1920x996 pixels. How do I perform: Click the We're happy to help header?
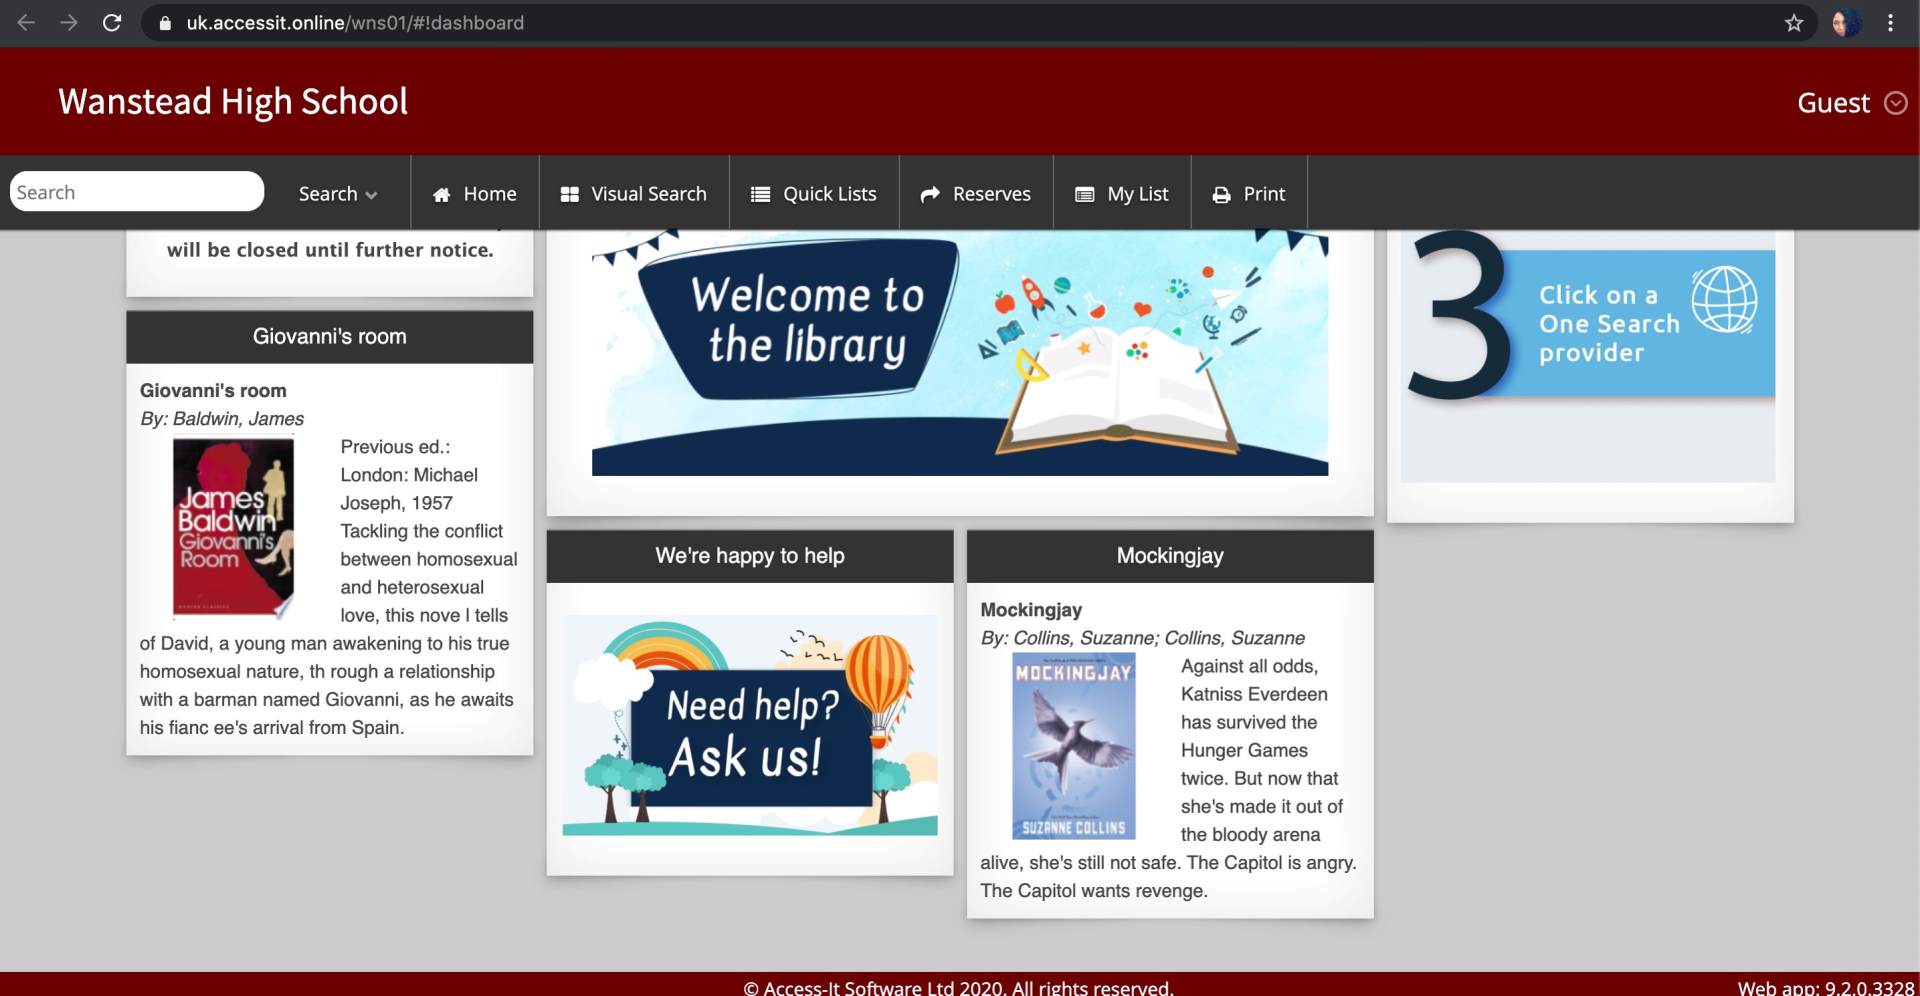[750, 556]
